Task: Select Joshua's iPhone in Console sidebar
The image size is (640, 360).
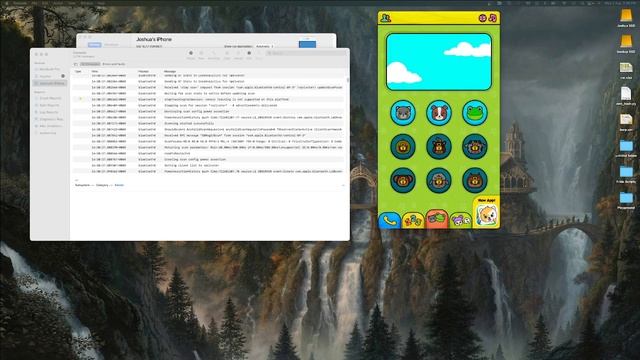Action: 49,83
